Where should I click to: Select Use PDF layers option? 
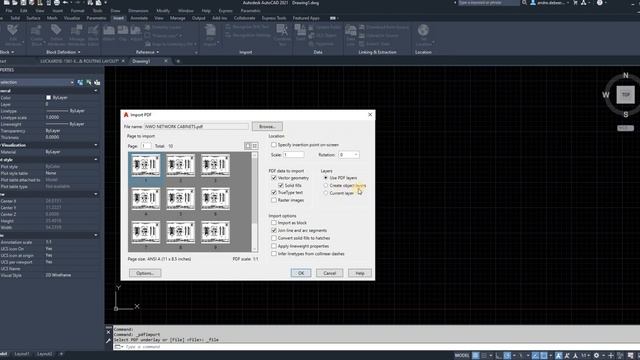326,178
